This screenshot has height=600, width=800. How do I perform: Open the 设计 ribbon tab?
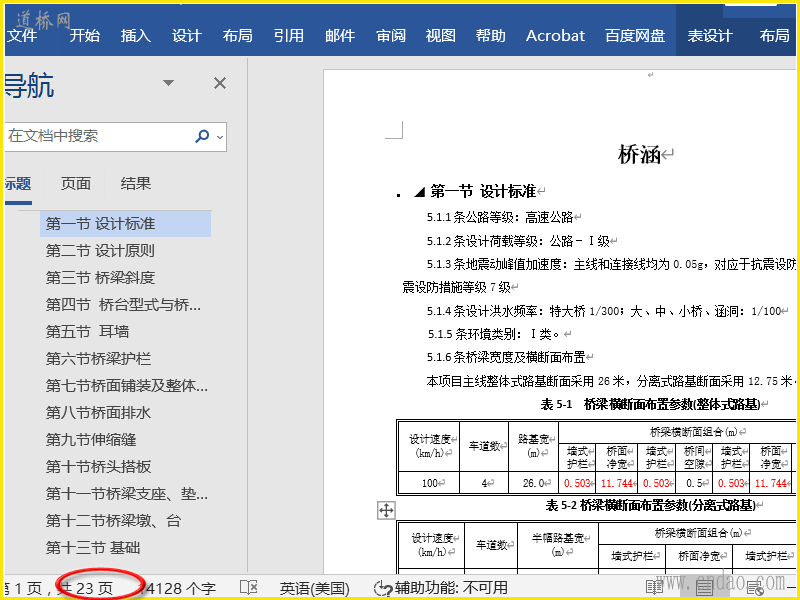point(186,36)
